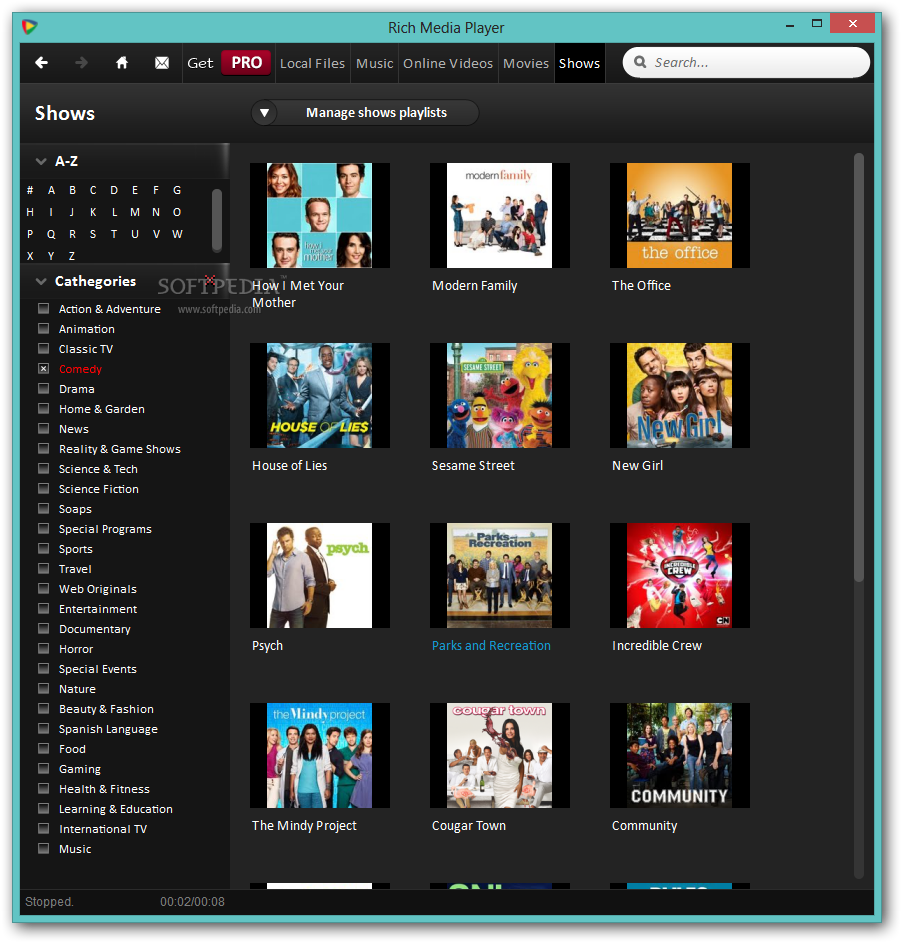The height and width of the screenshot is (943, 902).
Task: Go back with the left arrow icon
Action: pos(41,63)
